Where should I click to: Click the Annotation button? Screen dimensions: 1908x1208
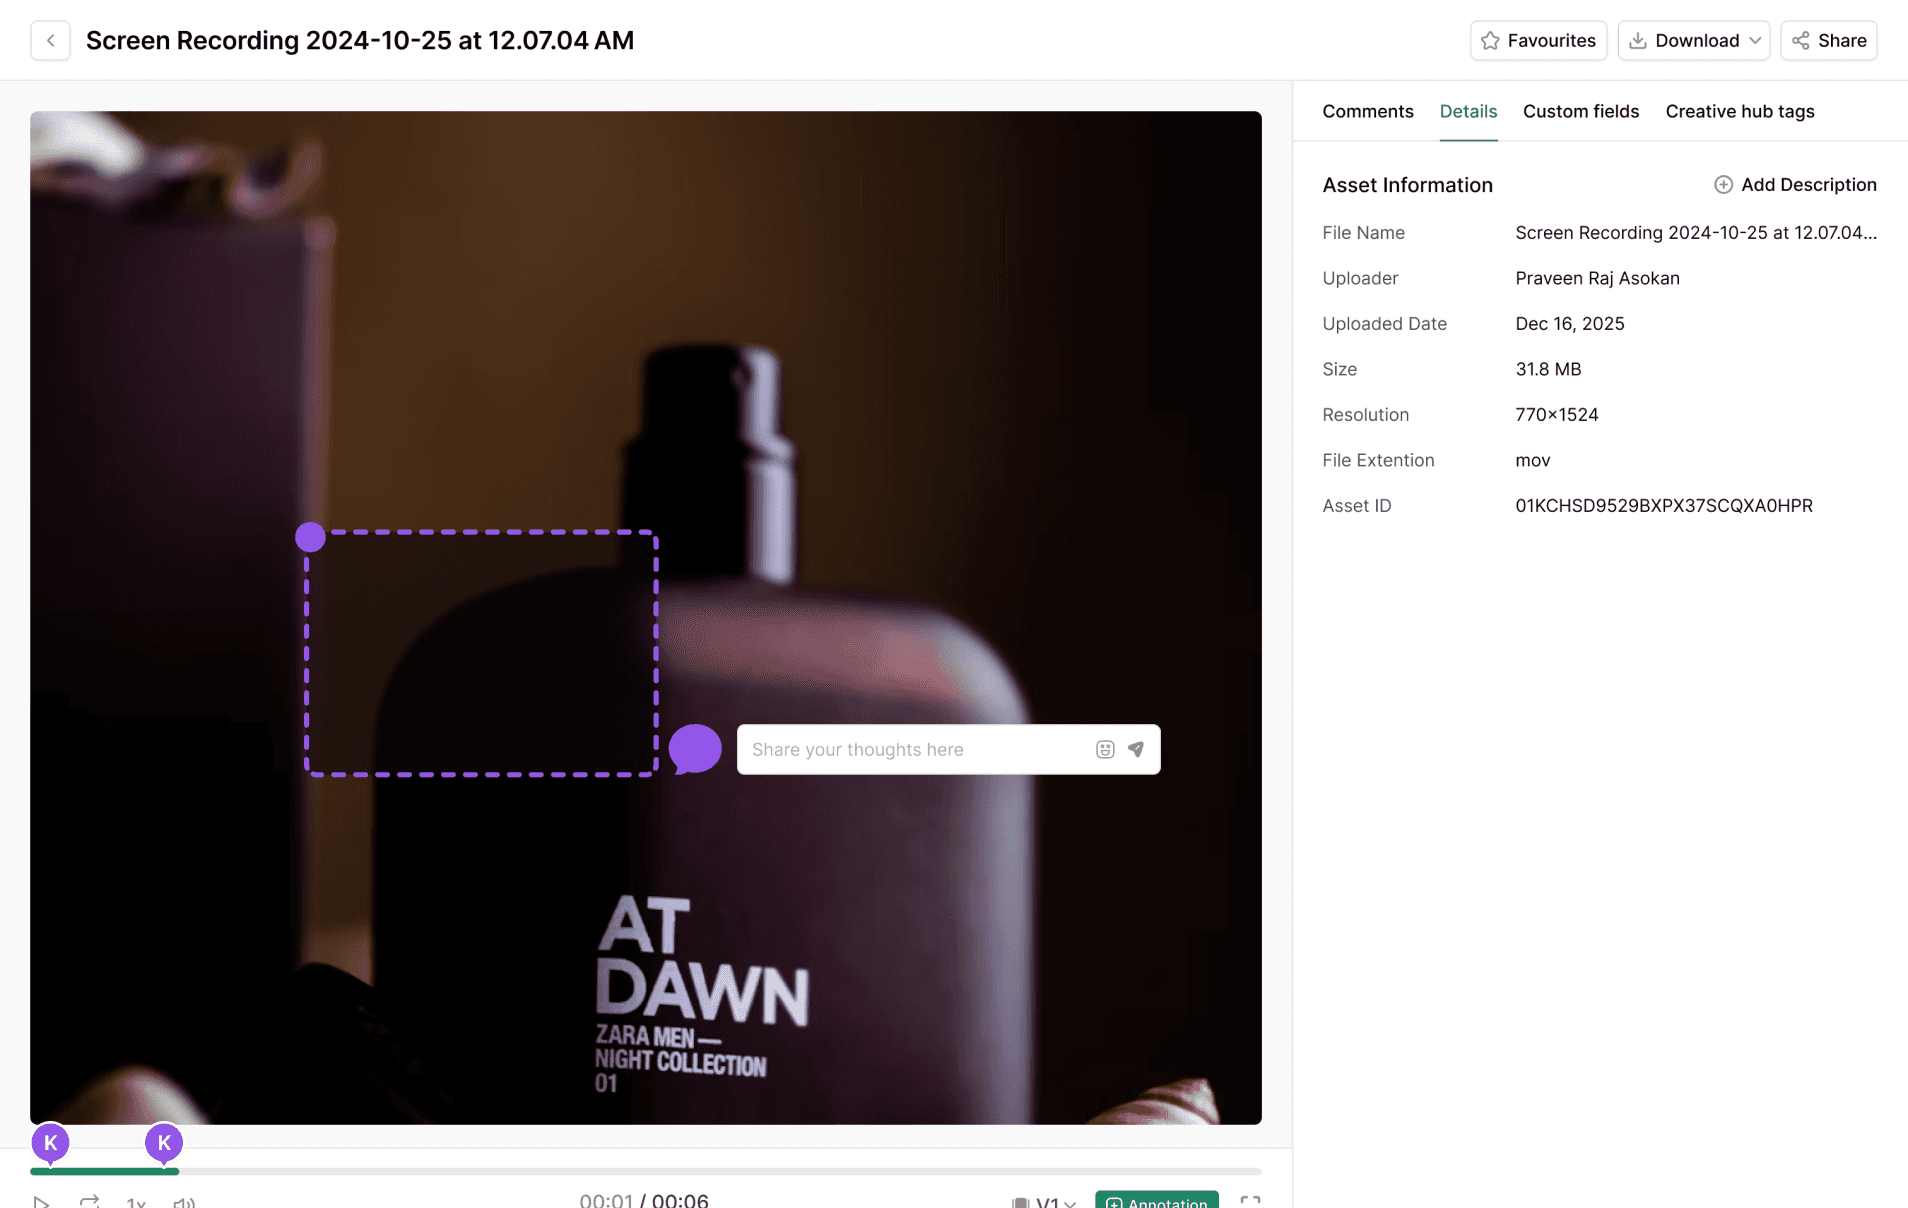pyautogui.click(x=1157, y=1200)
